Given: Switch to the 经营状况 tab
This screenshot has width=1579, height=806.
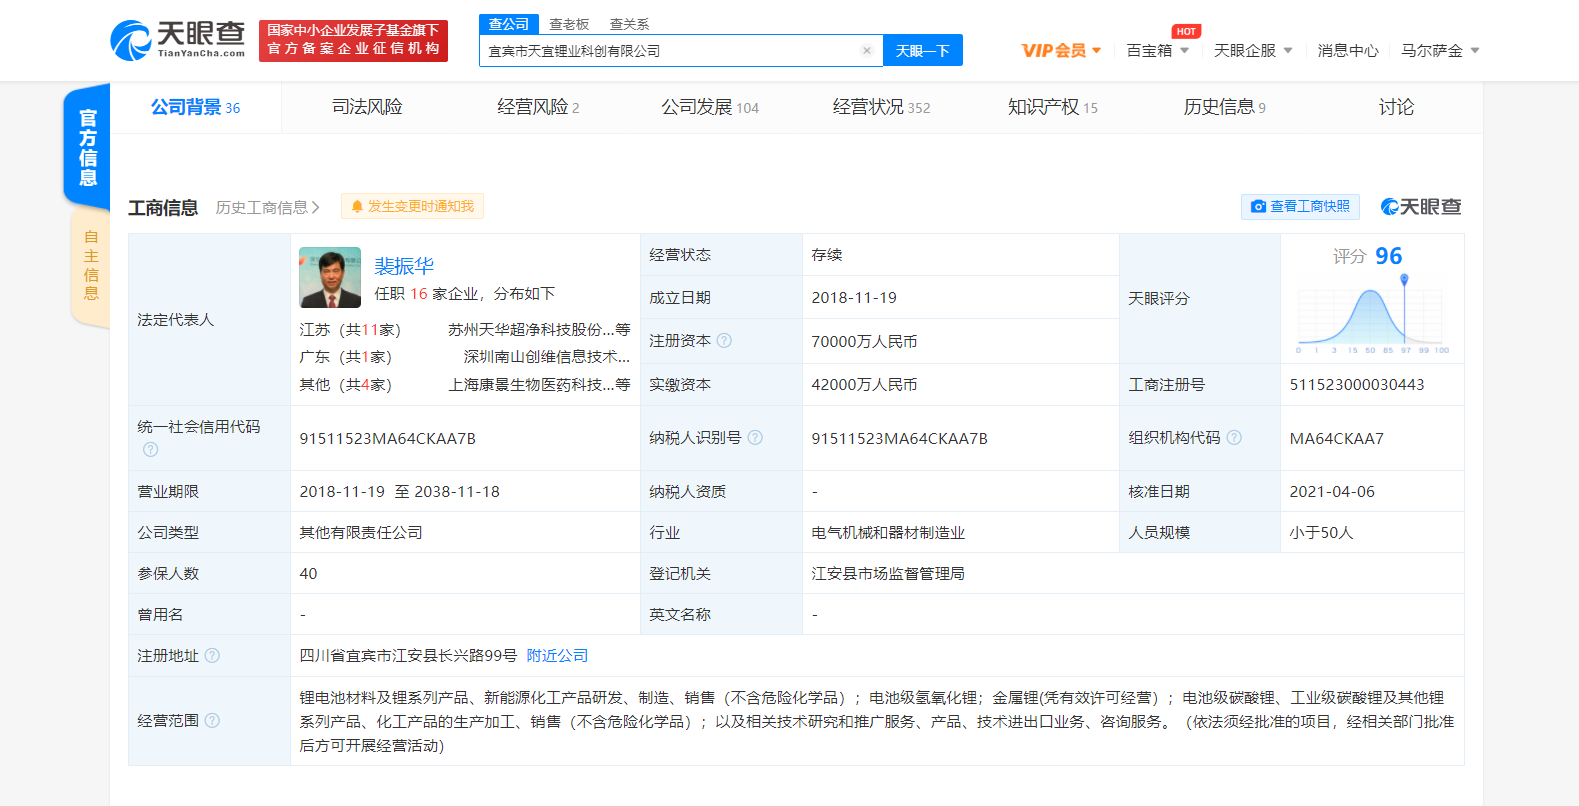Looking at the screenshot, I should click(x=881, y=107).
